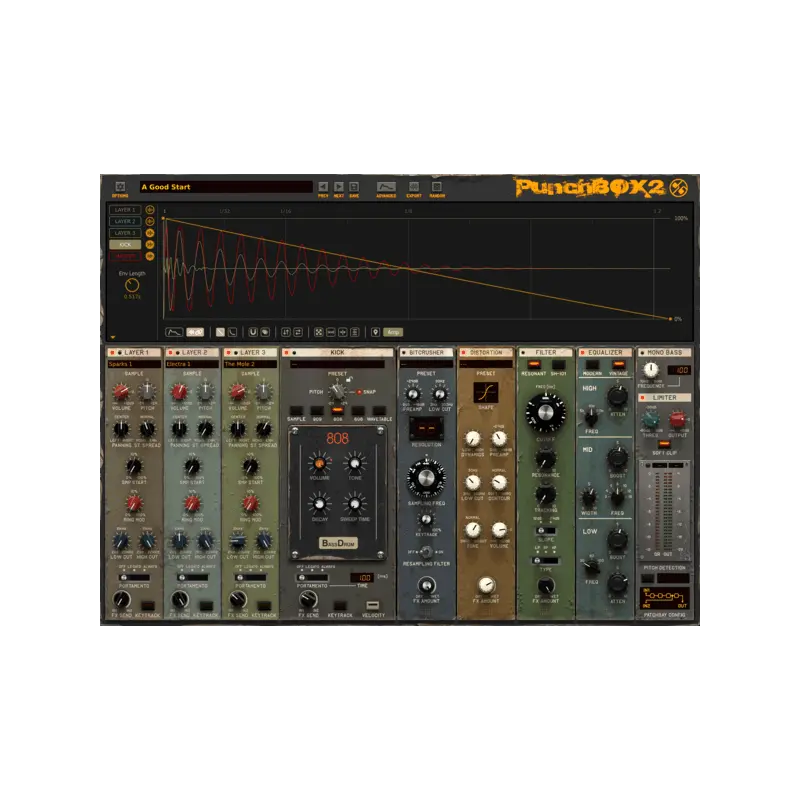The height and width of the screenshot is (800, 800).
Task: Toggle Layer 2 module power LED
Action: click(x=170, y=353)
